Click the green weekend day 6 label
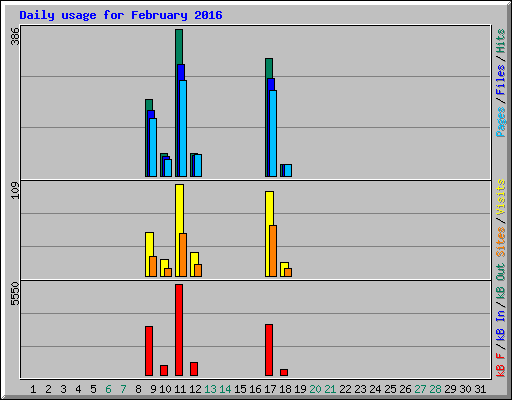Viewport: 512px width, 400px height. [108, 389]
